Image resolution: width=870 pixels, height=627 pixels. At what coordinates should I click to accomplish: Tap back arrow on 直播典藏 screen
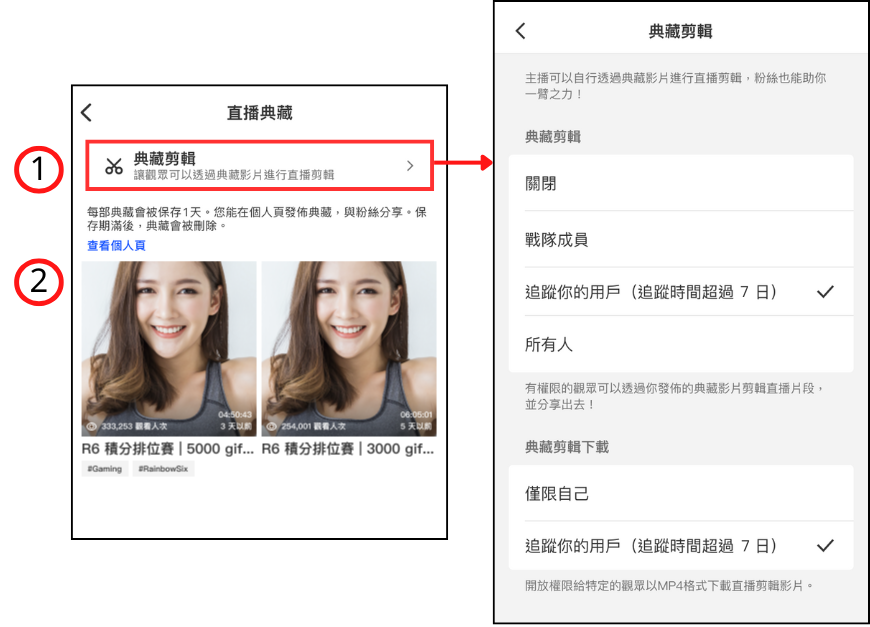tap(87, 113)
